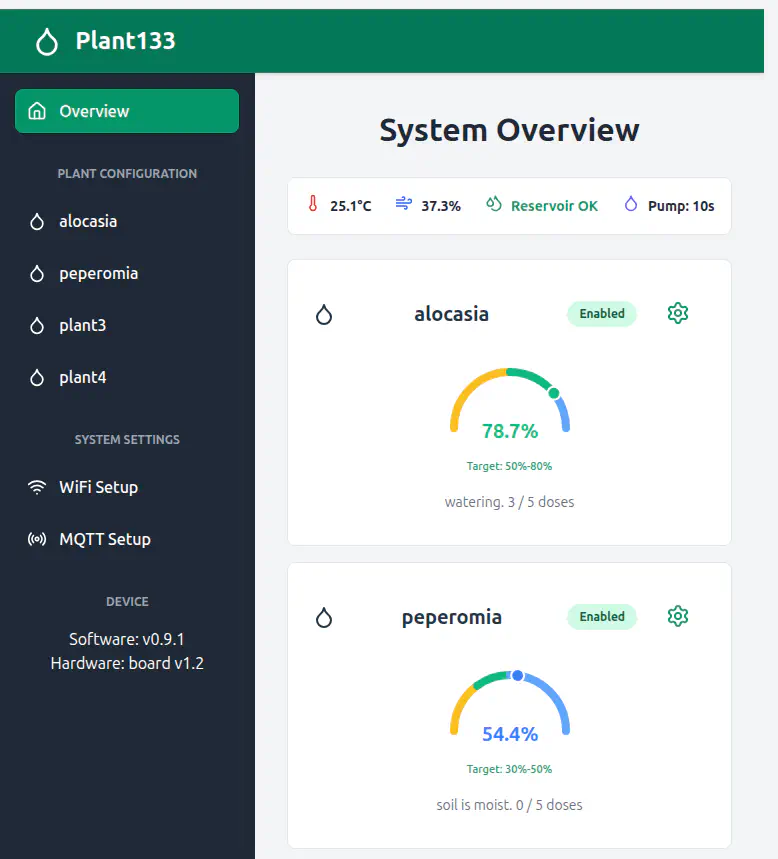Click the humidity wind icon

pyautogui.click(x=403, y=204)
